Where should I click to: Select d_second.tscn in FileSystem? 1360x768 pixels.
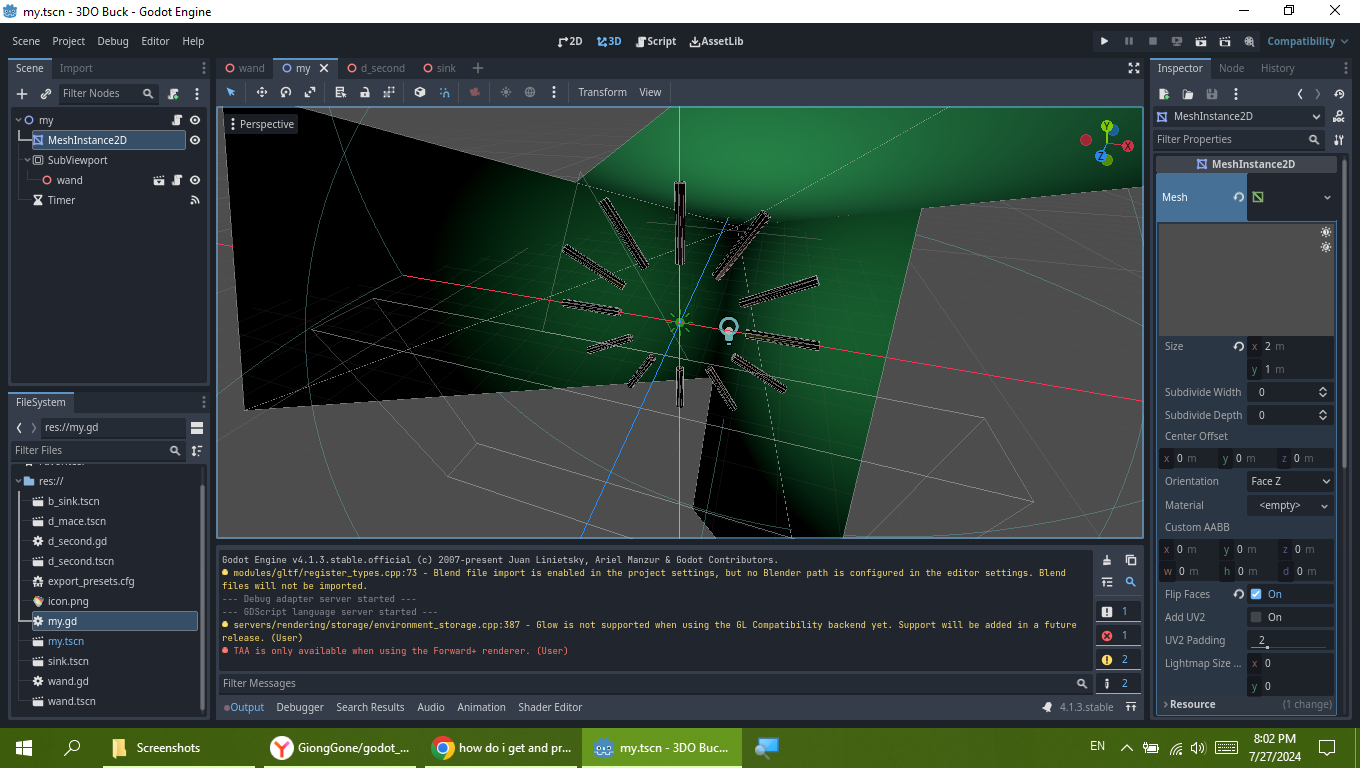(81, 561)
